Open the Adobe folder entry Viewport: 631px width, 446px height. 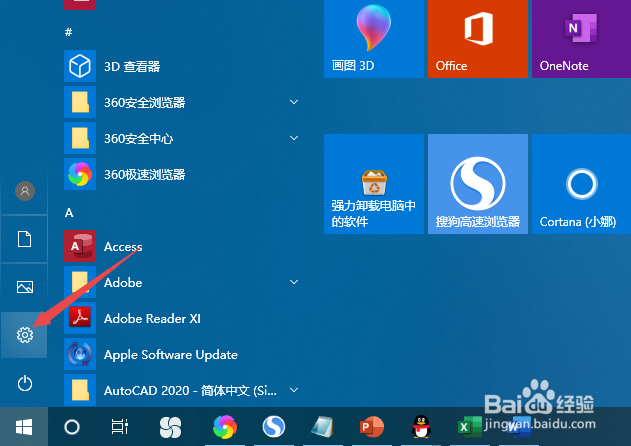[183, 282]
